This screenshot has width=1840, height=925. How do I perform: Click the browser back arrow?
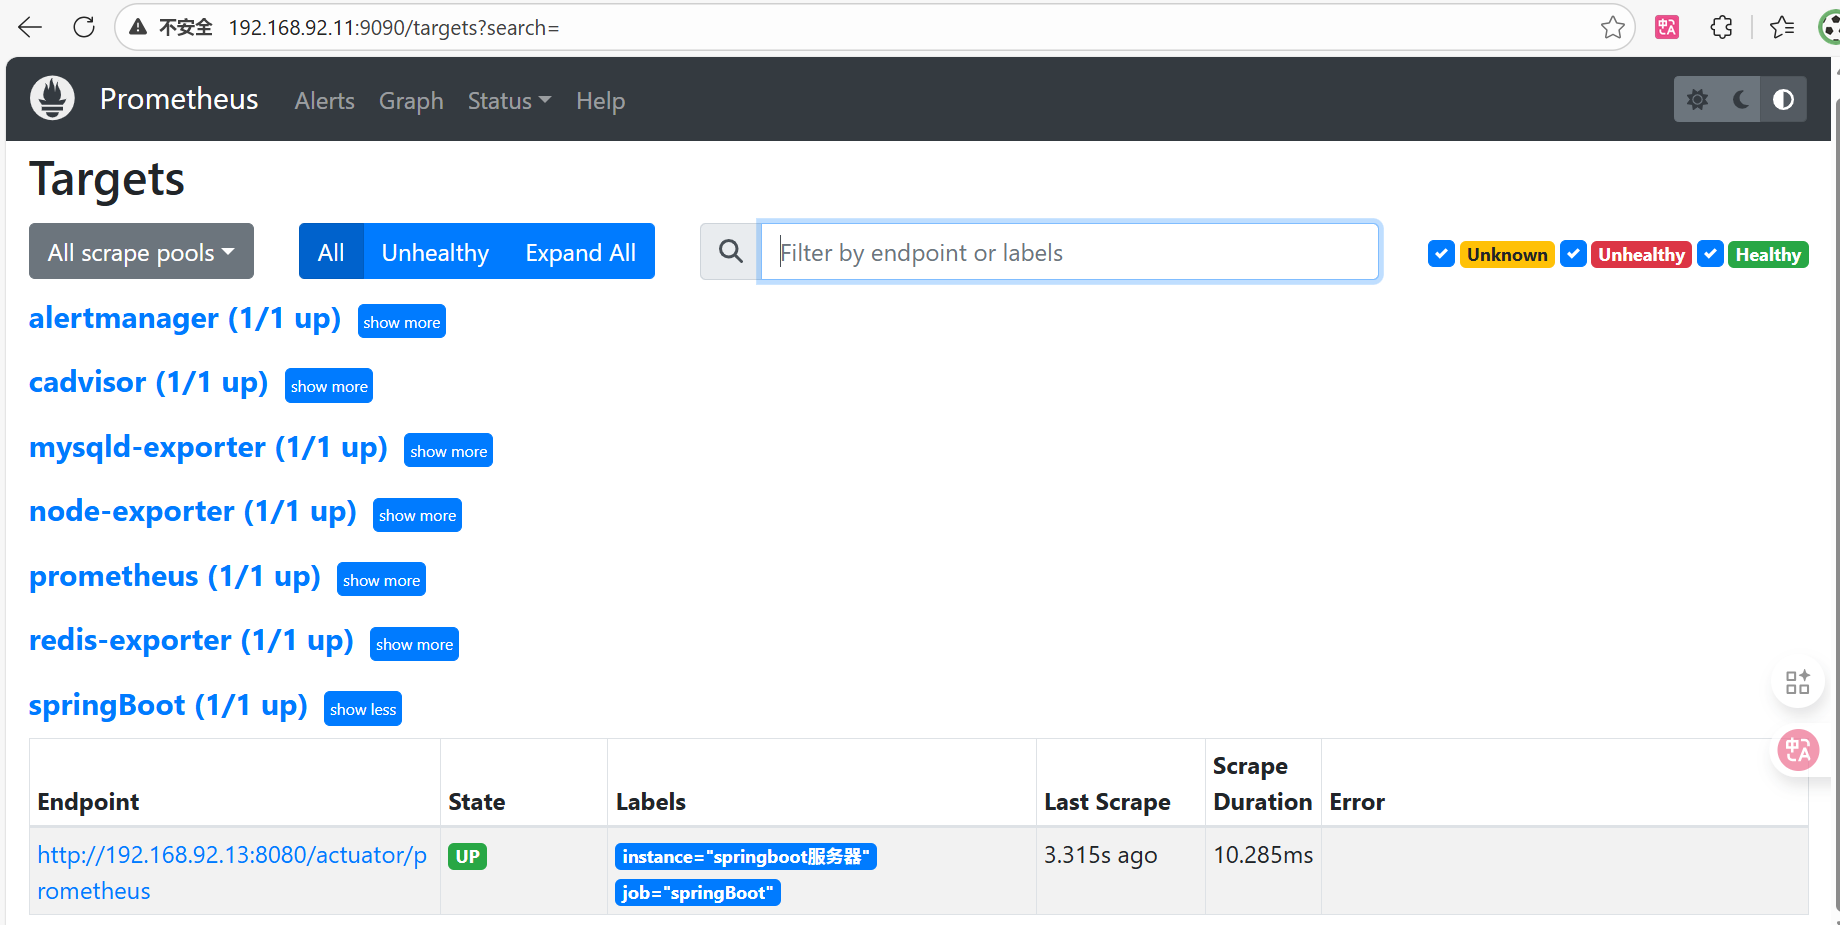click(x=30, y=27)
